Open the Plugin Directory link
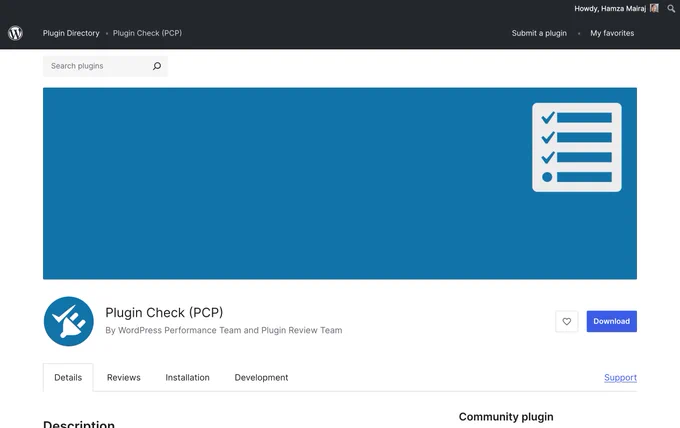 (x=71, y=33)
